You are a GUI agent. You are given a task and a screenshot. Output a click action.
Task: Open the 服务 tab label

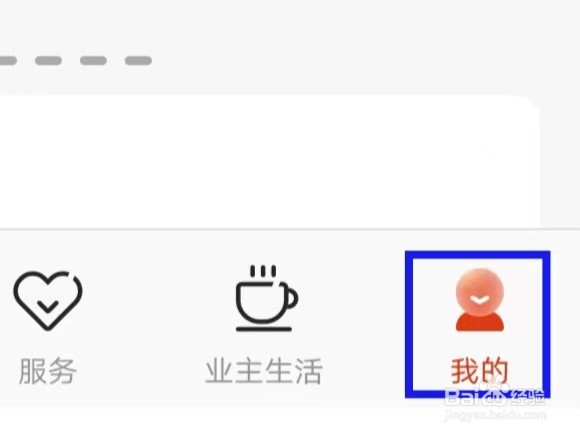pyautogui.click(x=48, y=371)
